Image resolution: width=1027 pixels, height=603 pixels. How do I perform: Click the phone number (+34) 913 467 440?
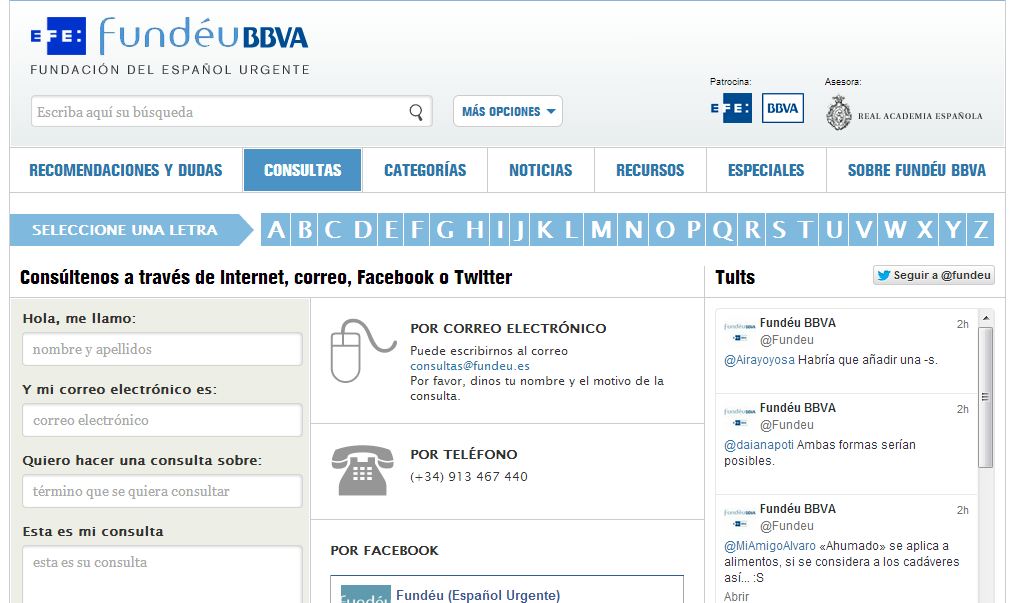pyautogui.click(x=469, y=477)
